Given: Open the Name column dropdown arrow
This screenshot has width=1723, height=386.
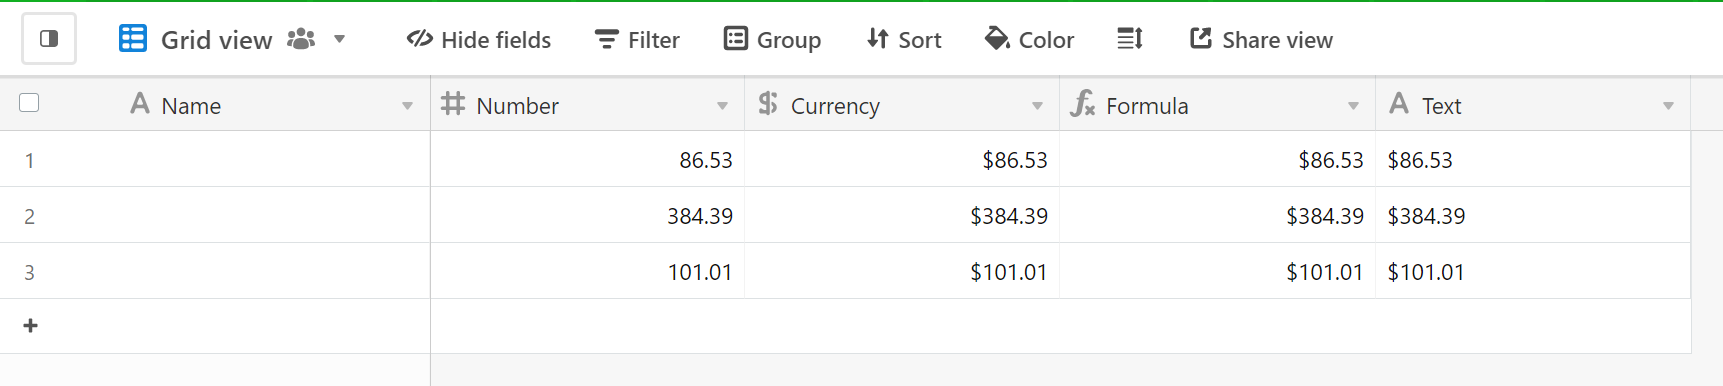Looking at the screenshot, I should click(407, 106).
